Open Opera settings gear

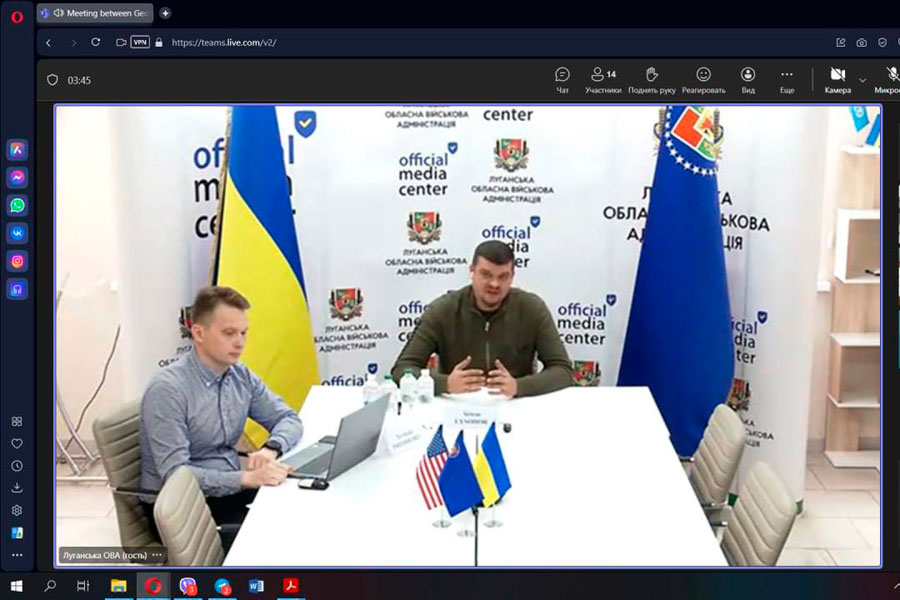(17, 510)
